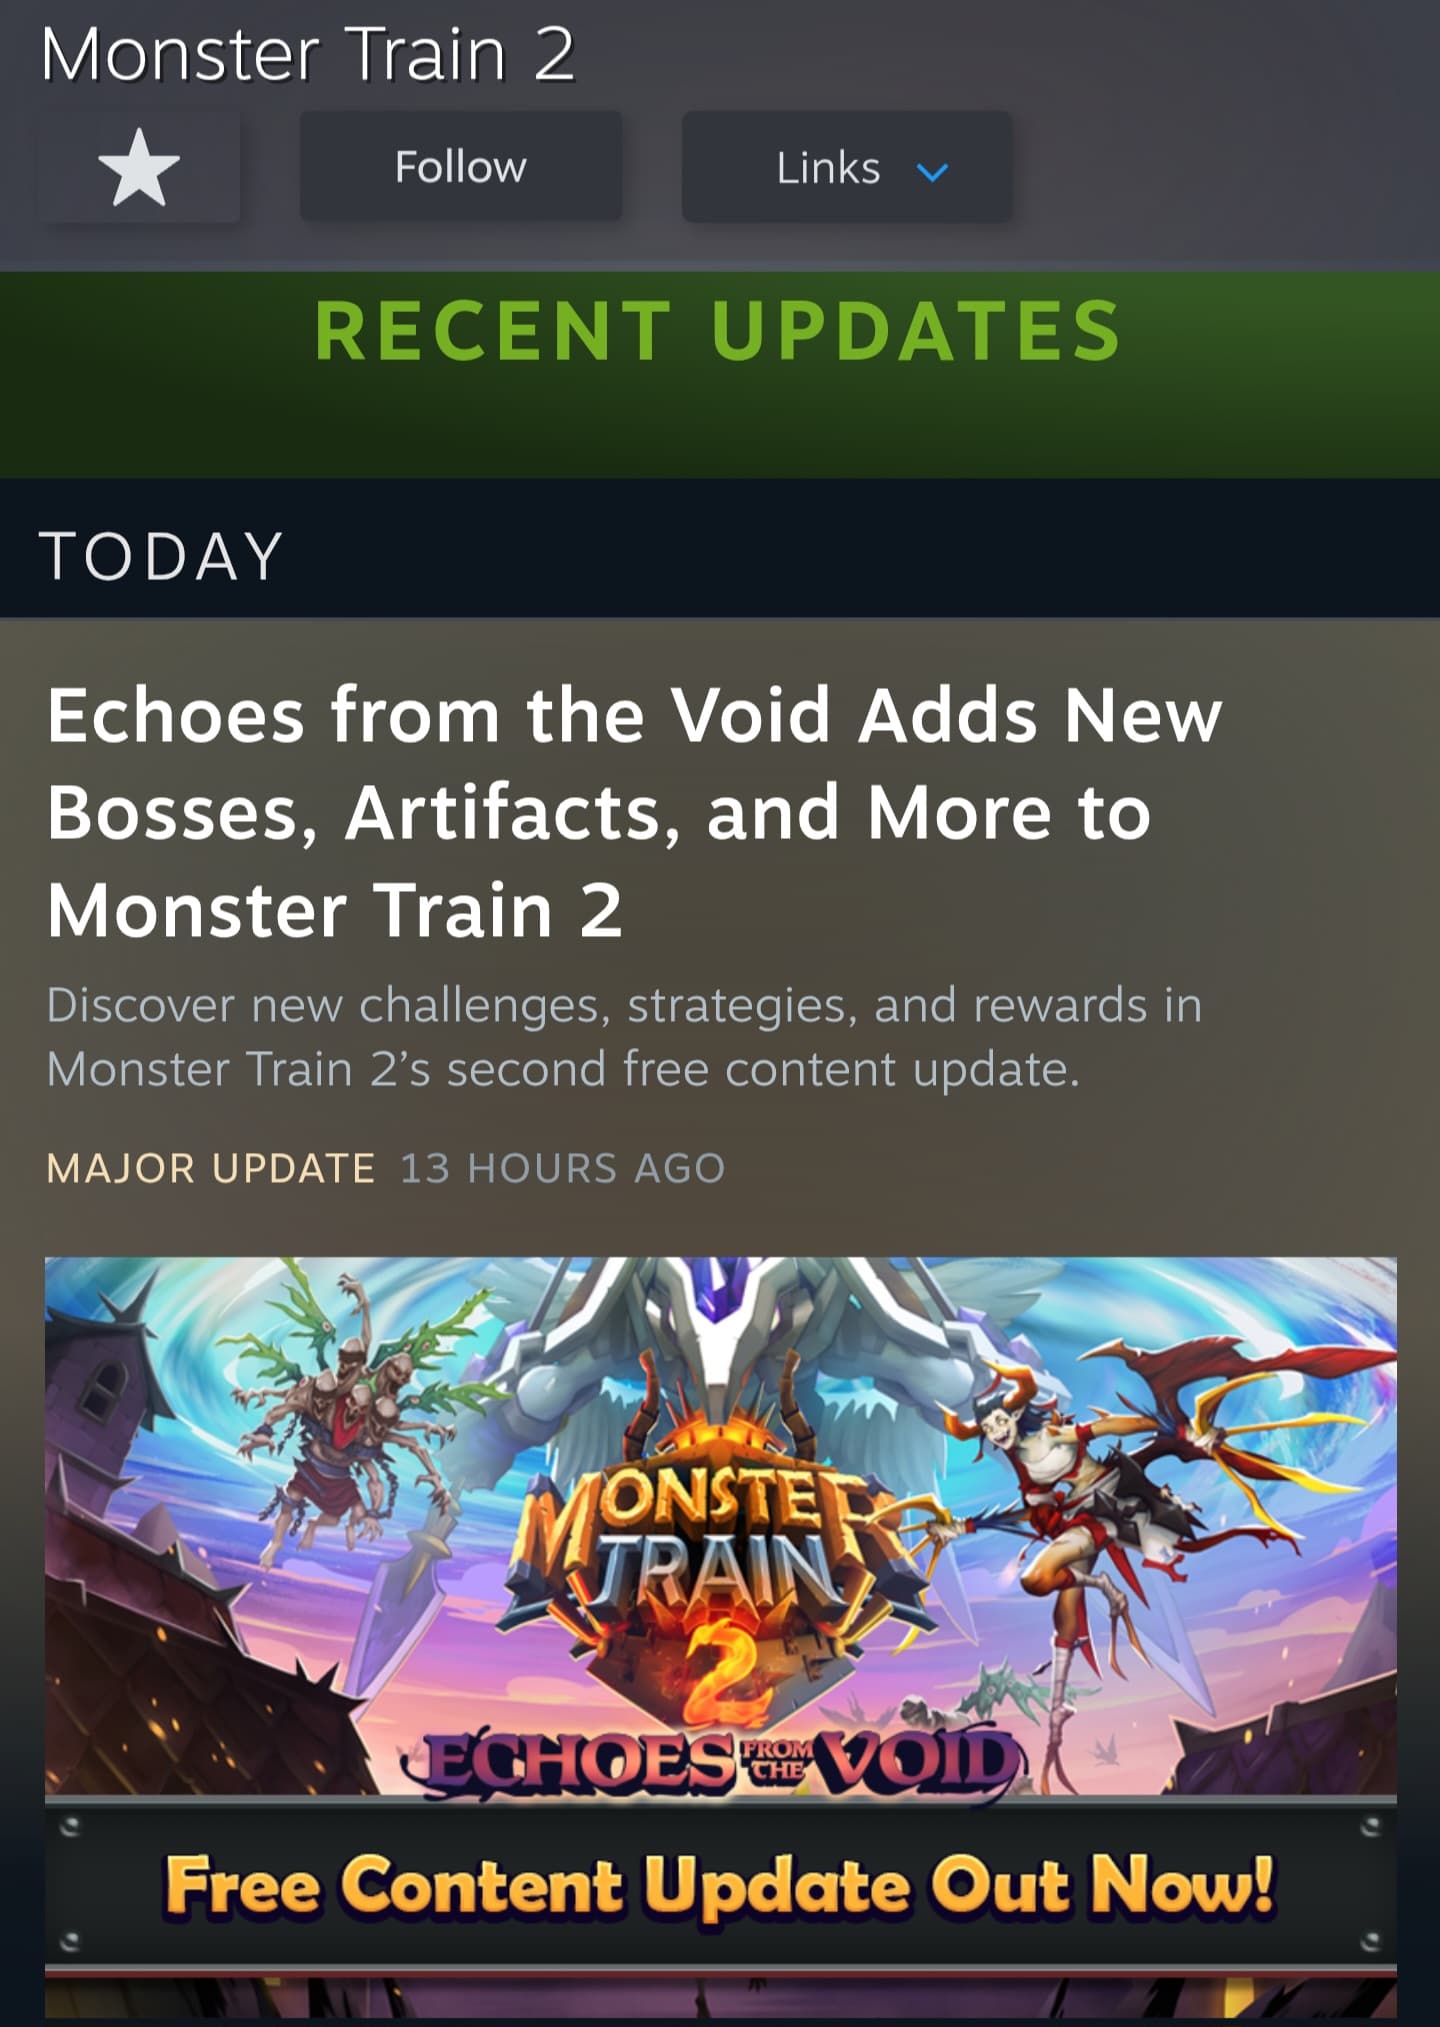Viewport: 1440px width, 2027px height.
Task: Follow Monster Train 2
Action: (461, 167)
